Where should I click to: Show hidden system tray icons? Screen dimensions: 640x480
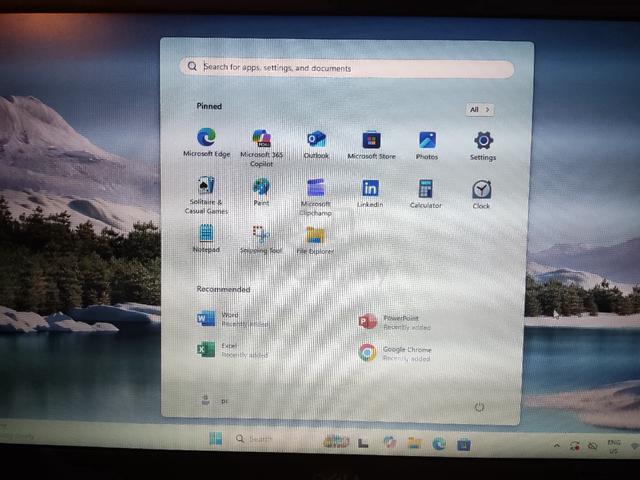[x=556, y=445]
